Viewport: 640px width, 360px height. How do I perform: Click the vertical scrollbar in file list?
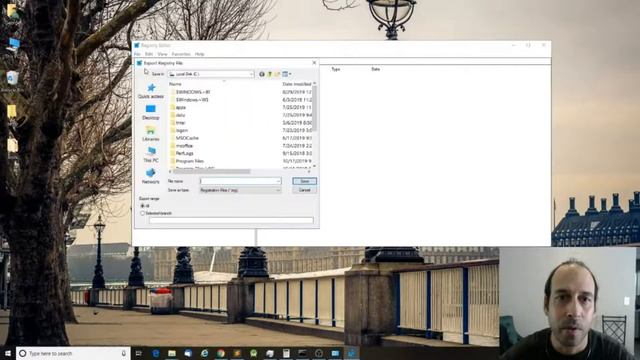(x=314, y=108)
